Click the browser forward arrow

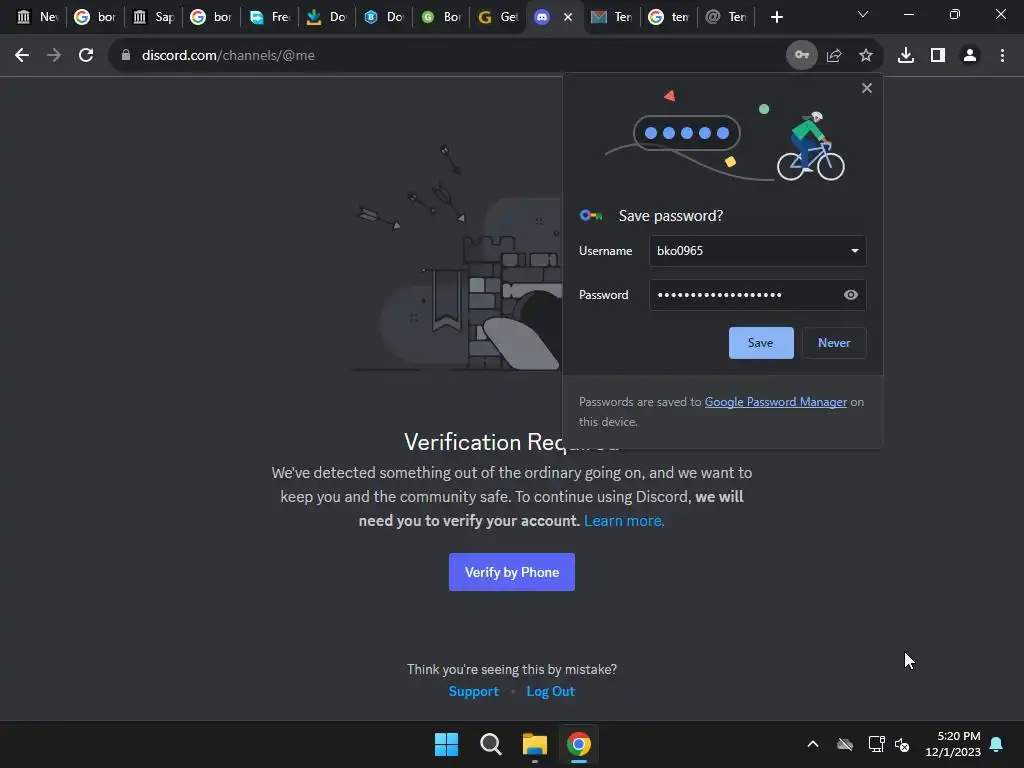point(54,56)
